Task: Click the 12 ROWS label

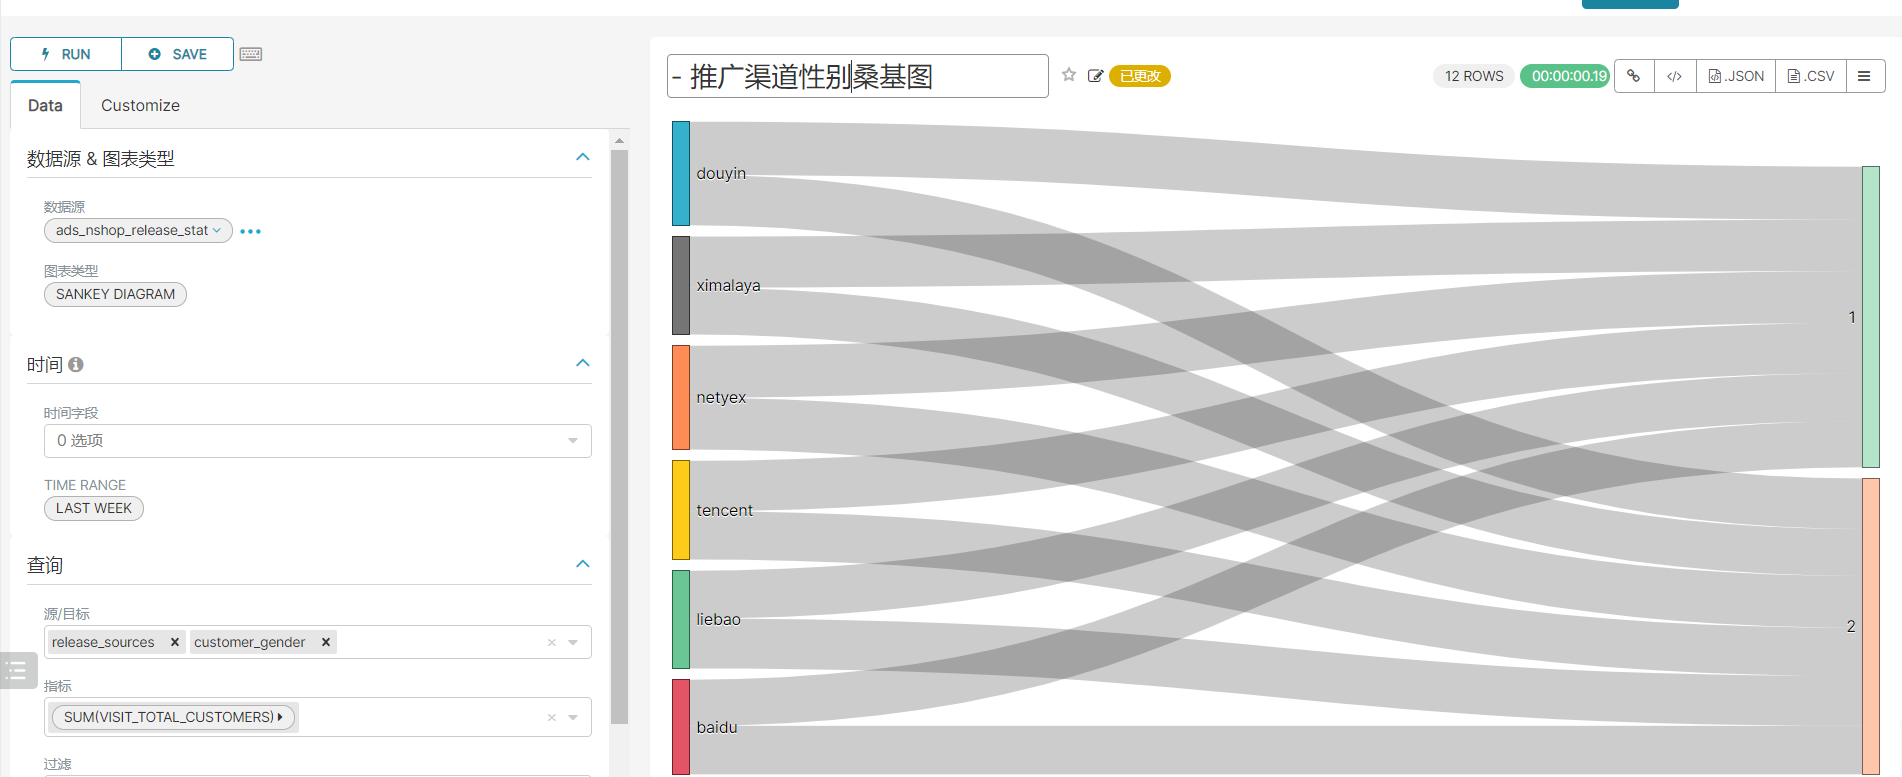Action: (1474, 76)
